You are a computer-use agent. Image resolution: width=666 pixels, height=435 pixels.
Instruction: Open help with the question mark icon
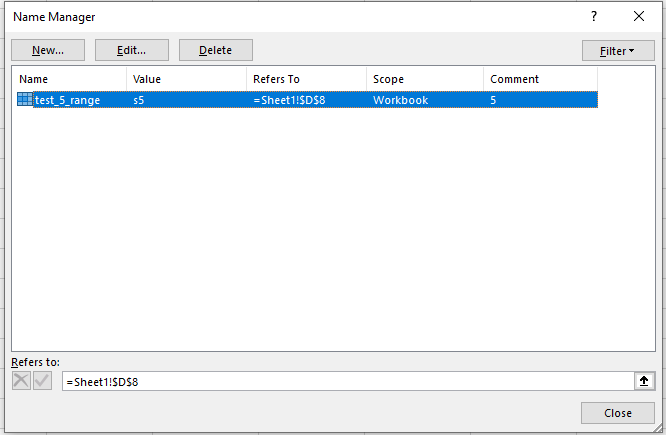pyautogui.click(x=594, y=16)
